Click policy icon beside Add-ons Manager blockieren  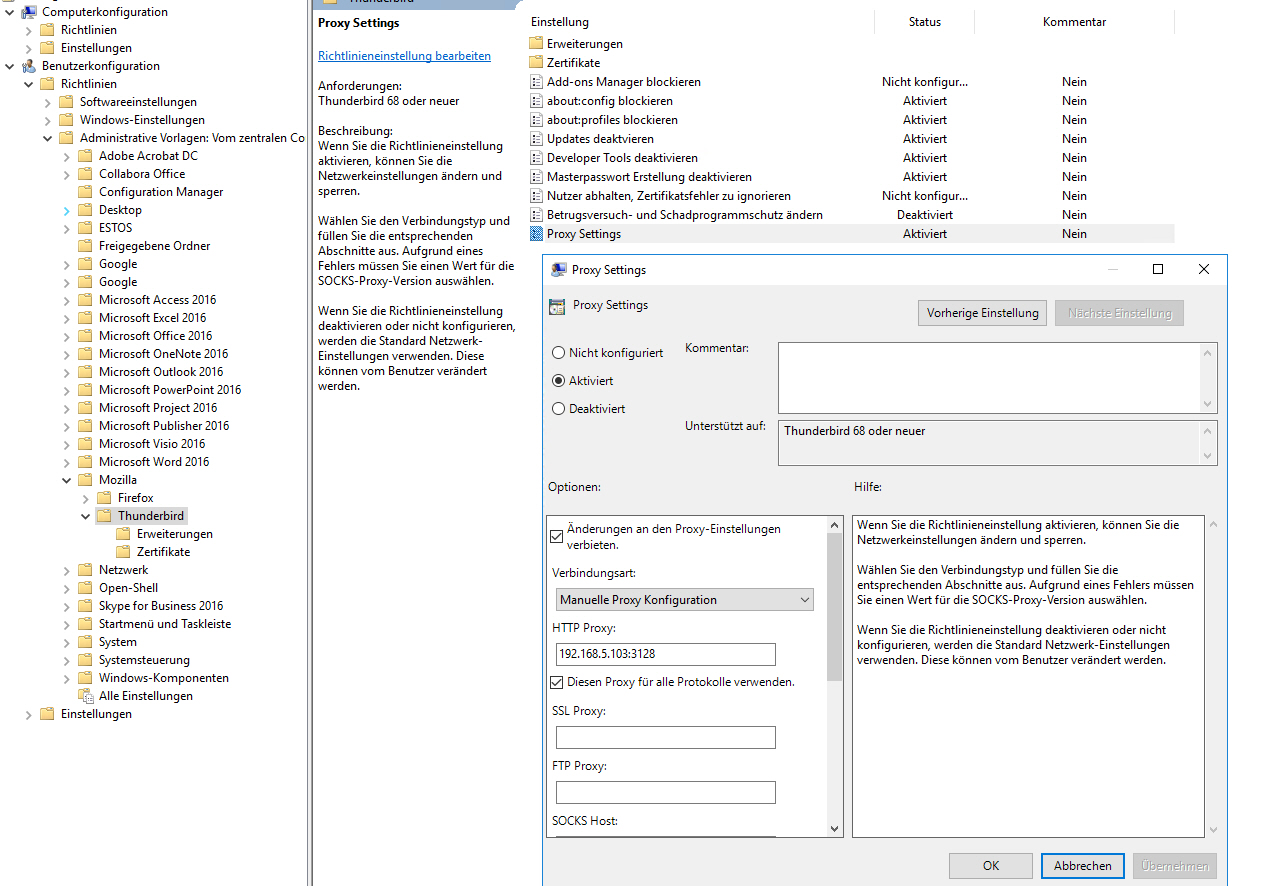(x=536, y=82)
